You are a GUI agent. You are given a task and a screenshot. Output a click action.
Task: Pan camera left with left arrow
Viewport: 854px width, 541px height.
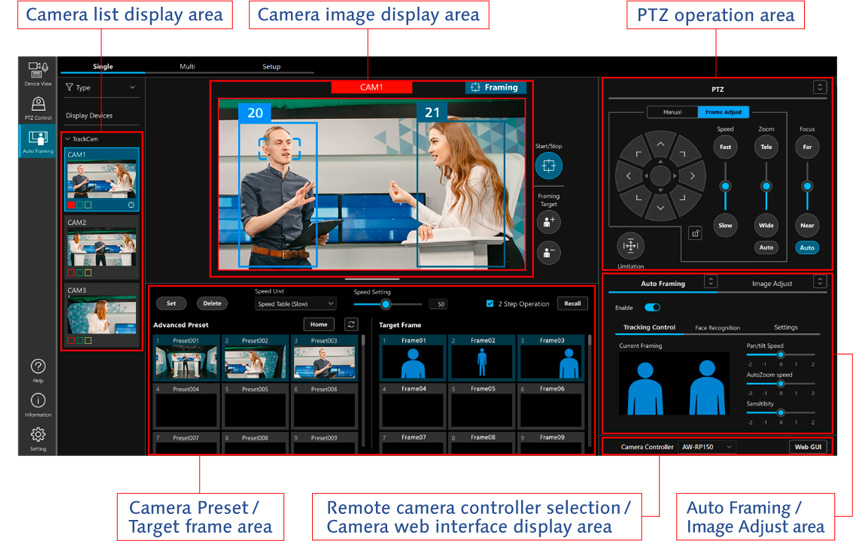tap(629, 176)
